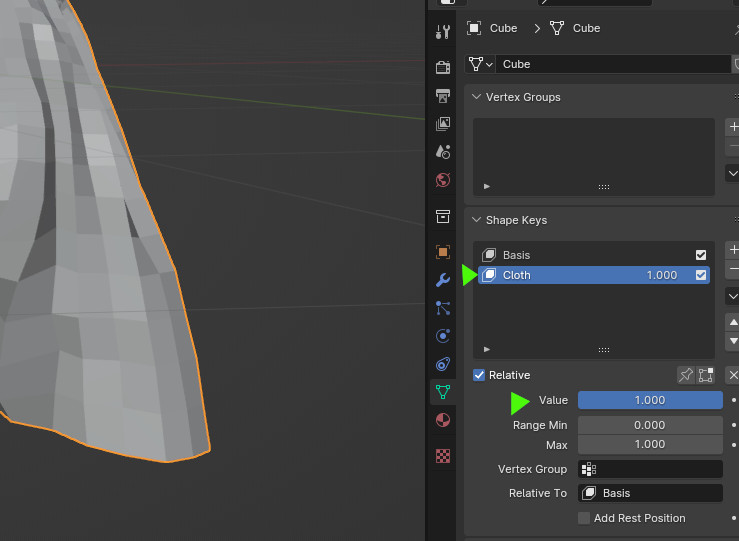Add a new shape key
This screenshot has height=541, width=739.
click(x=733, y=250)
